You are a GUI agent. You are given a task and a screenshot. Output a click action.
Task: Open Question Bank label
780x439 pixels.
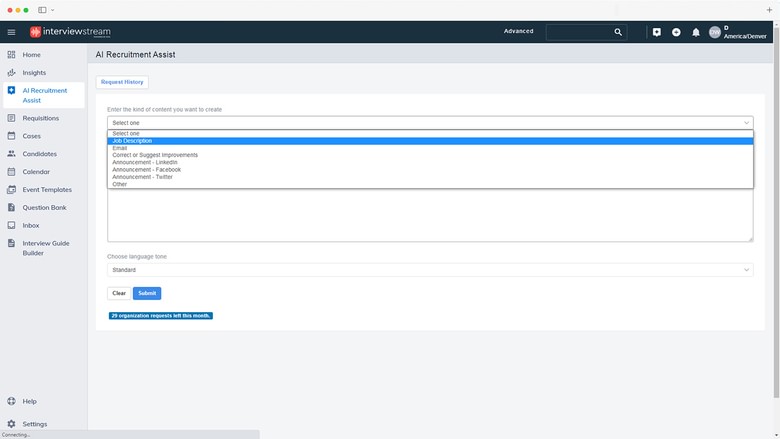click(x=44, y=208)
